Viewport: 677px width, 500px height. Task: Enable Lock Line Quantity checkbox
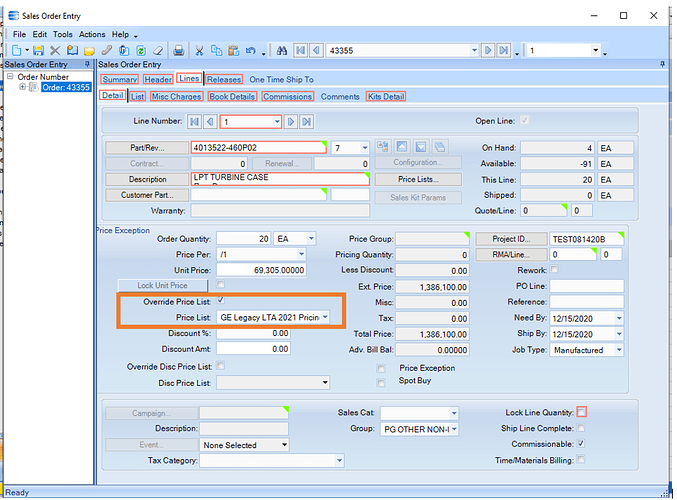[582, 412]
